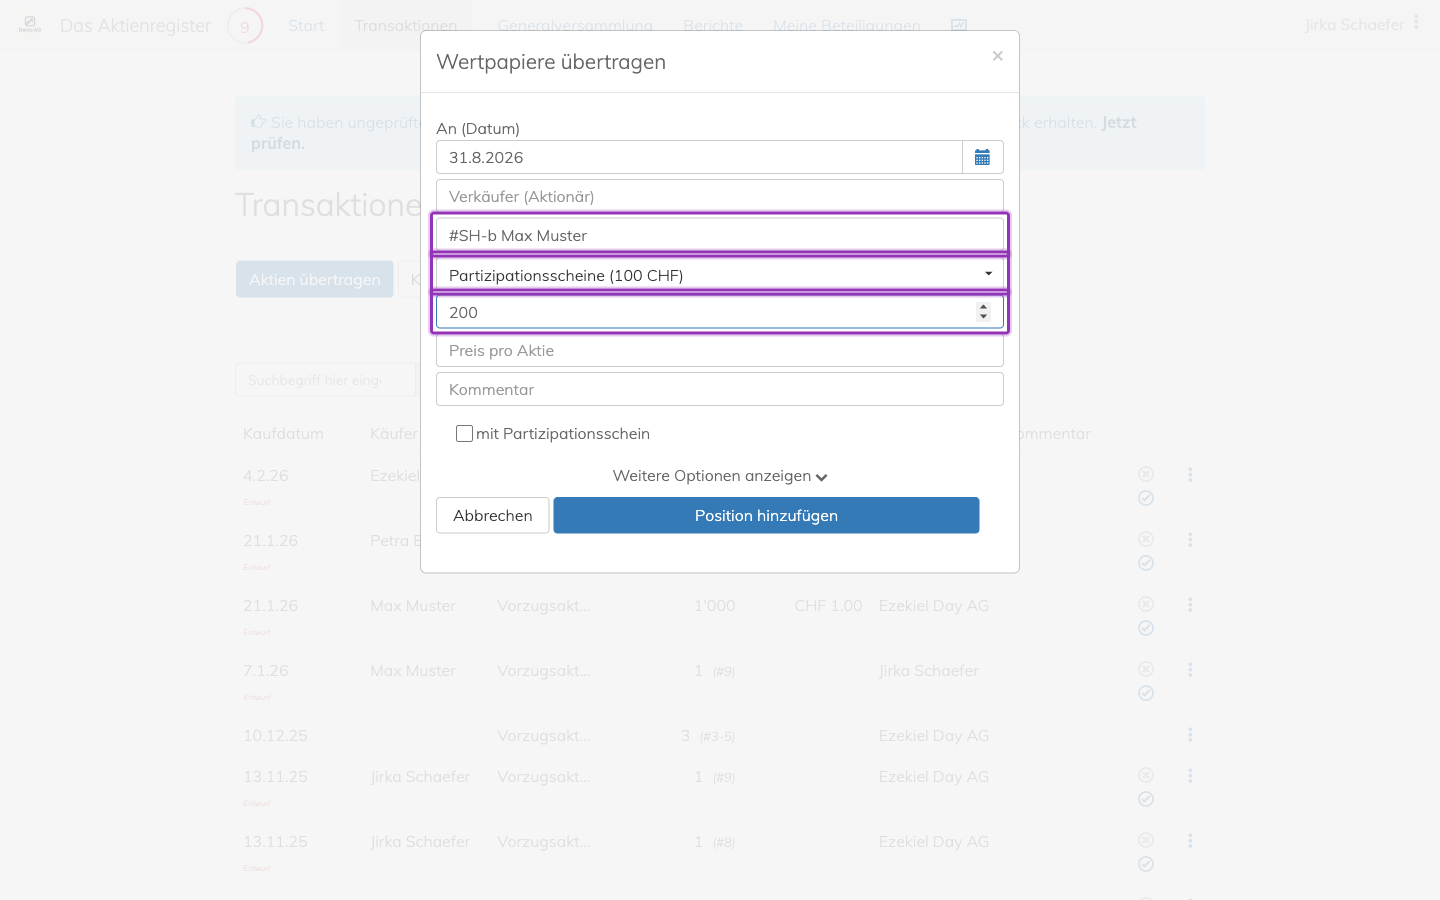Go to the Start navigation item
This screenshot has height=900, width=1440.
click(306, 26)
